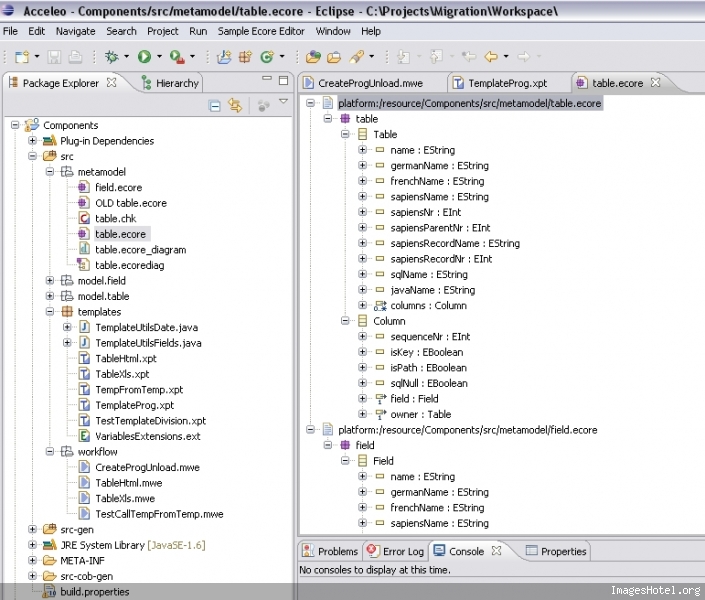Select OLD table.ecore file

coord(131,203)
